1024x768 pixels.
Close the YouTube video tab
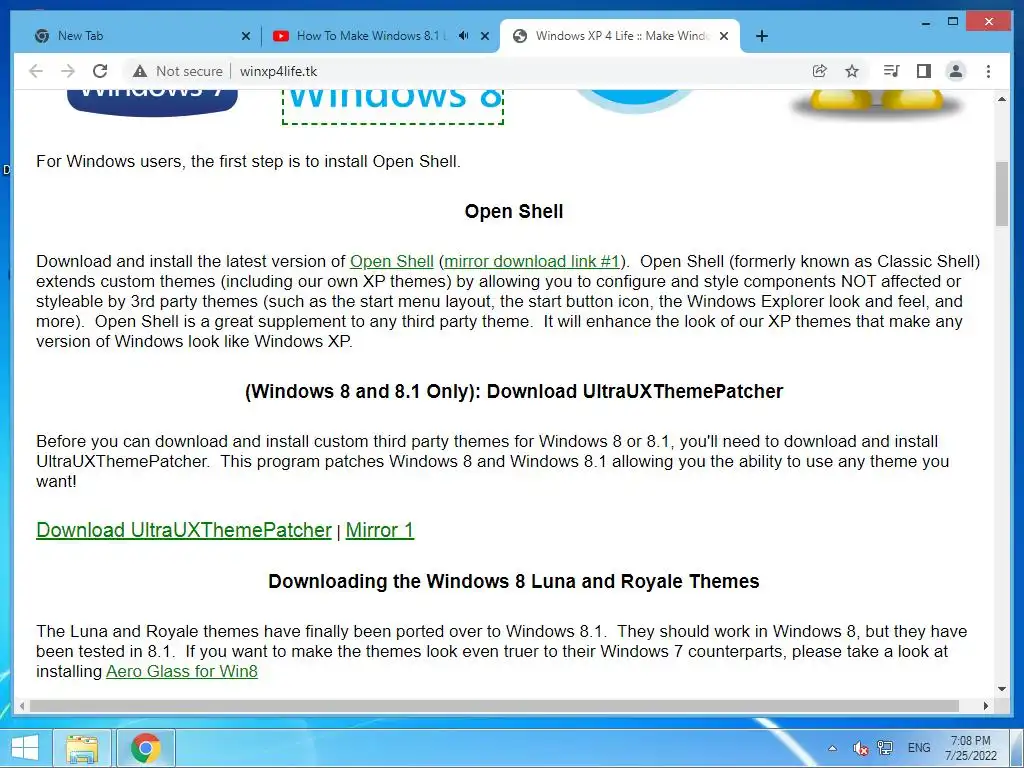(485, 36)
